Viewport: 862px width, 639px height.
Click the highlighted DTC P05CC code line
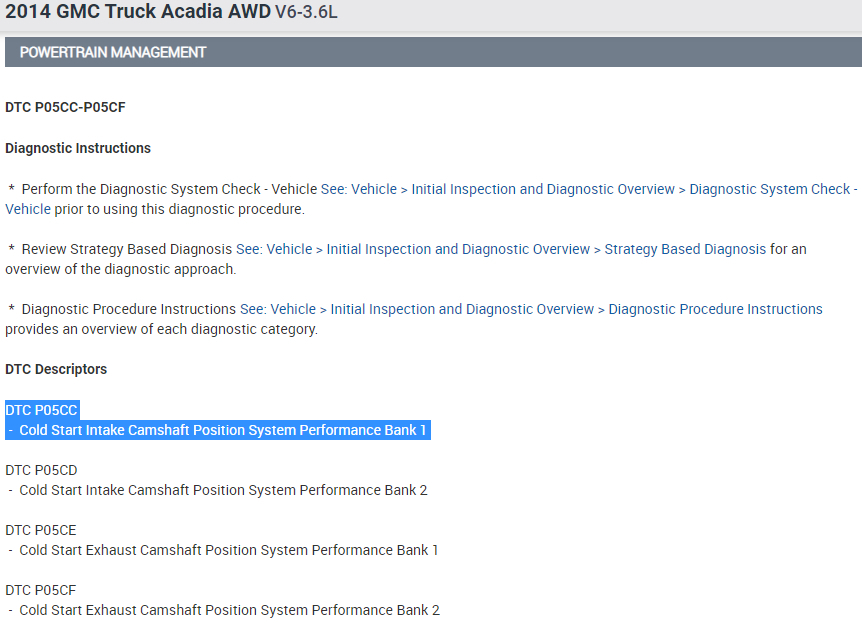(x=41, y=410)
